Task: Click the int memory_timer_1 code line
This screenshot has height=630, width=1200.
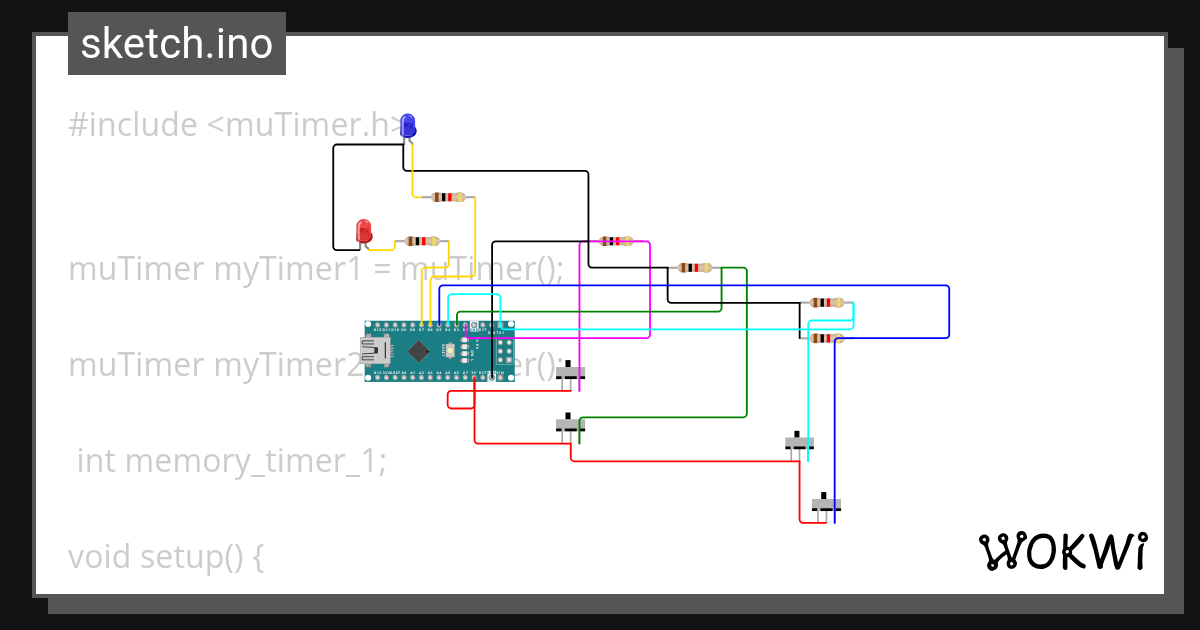Action: click(231, 461)
